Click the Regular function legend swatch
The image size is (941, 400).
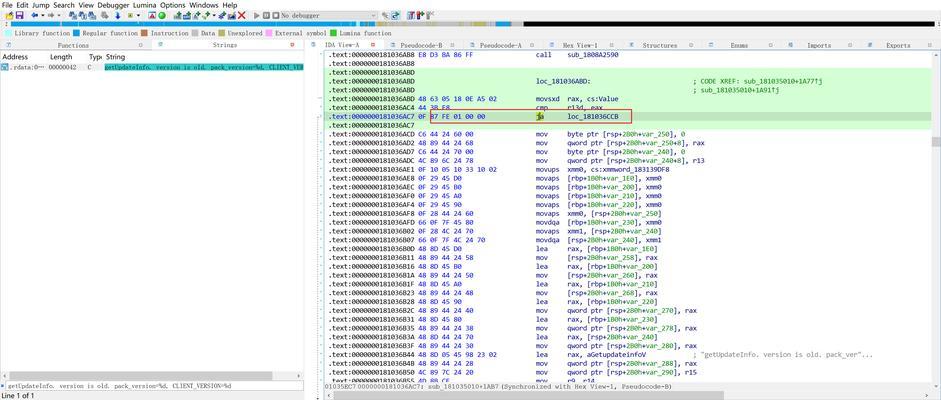click(76, 34)
